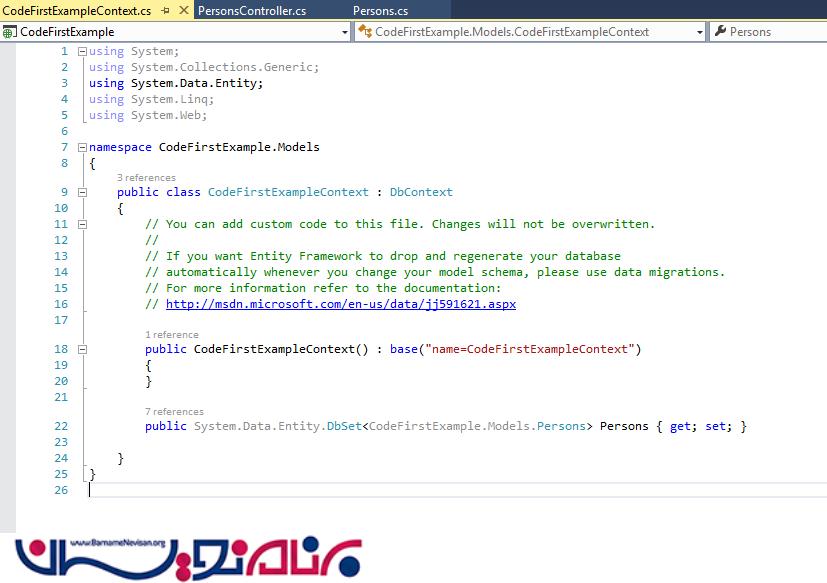Collapse the using directives block
The height and width of the screenshot is (583, 827).
click(83, 51)
